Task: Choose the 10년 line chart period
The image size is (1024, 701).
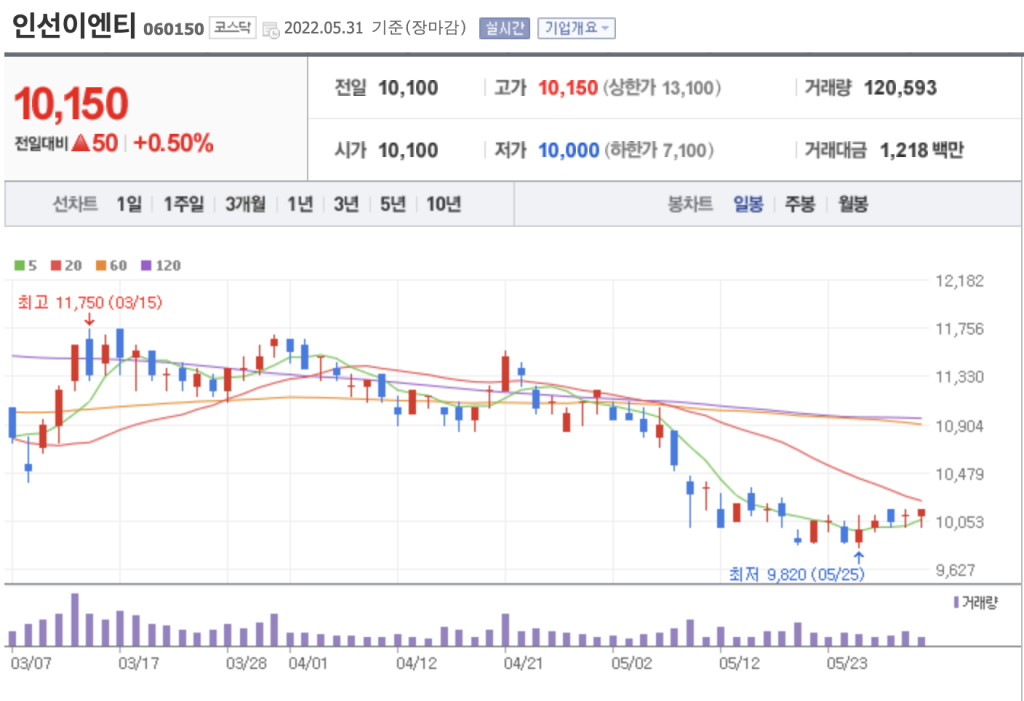Action: 443,204
